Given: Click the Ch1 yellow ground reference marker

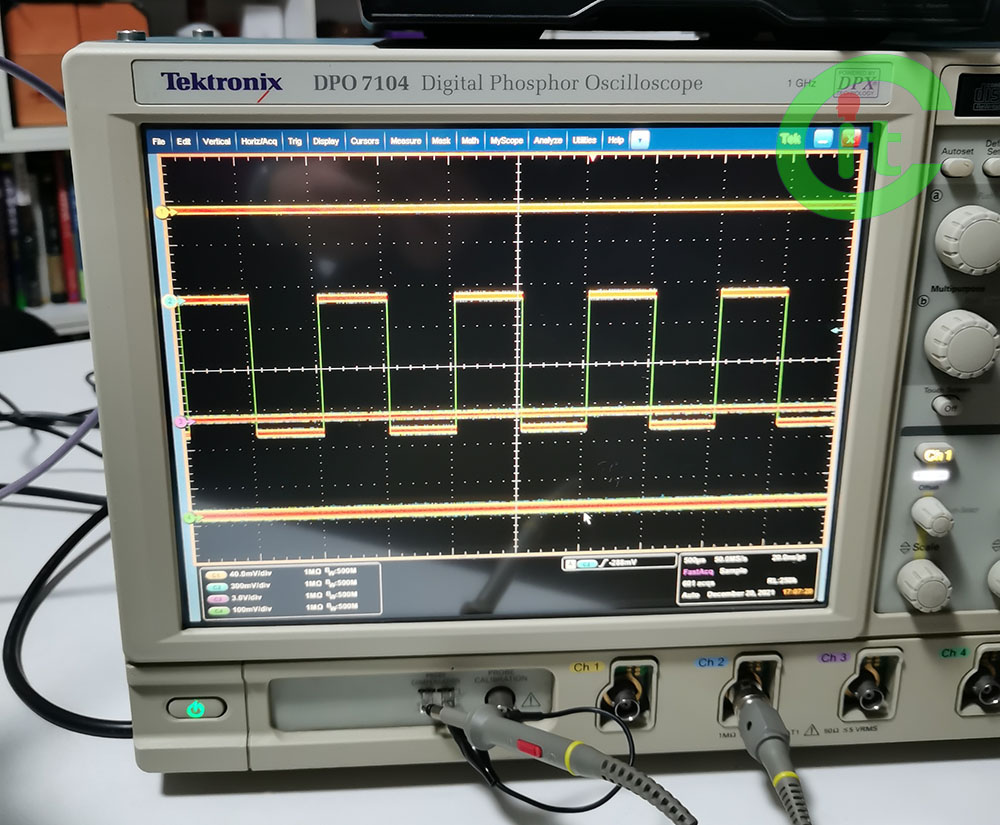Looking at the screenshot, I should [x=165, y=212].
